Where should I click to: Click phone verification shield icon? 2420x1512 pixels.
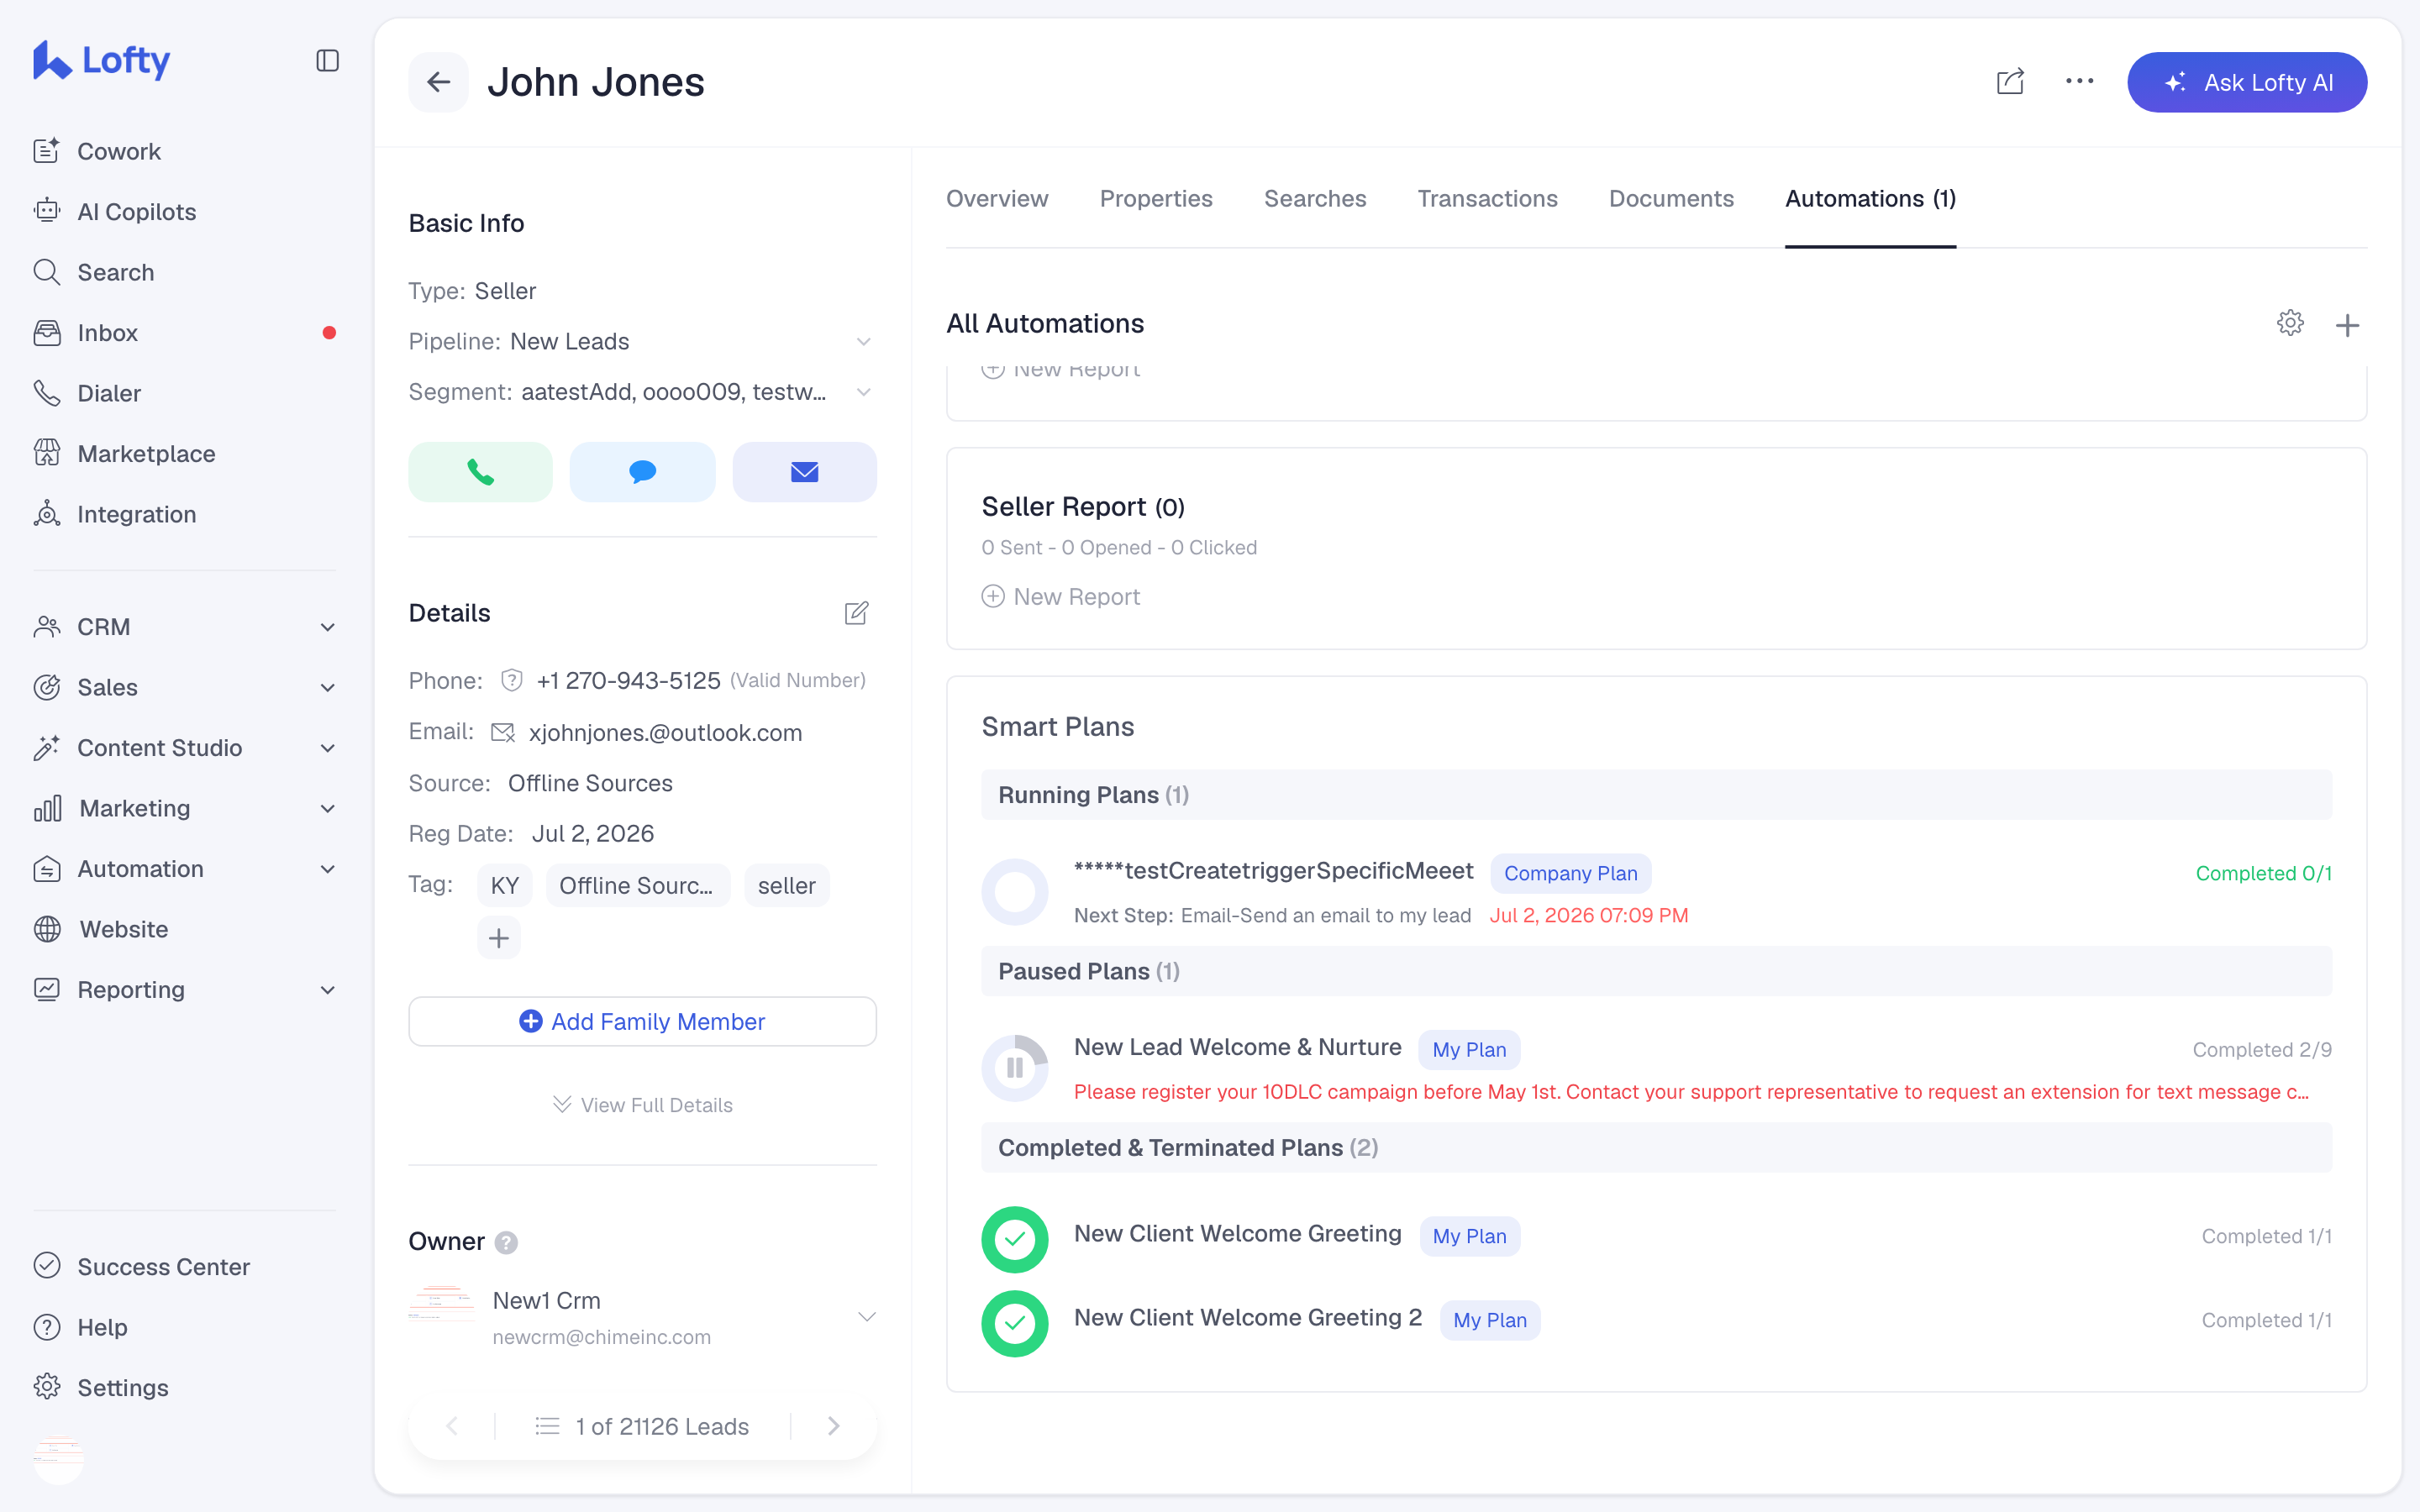pyautogui.click(x=512, y=680)
